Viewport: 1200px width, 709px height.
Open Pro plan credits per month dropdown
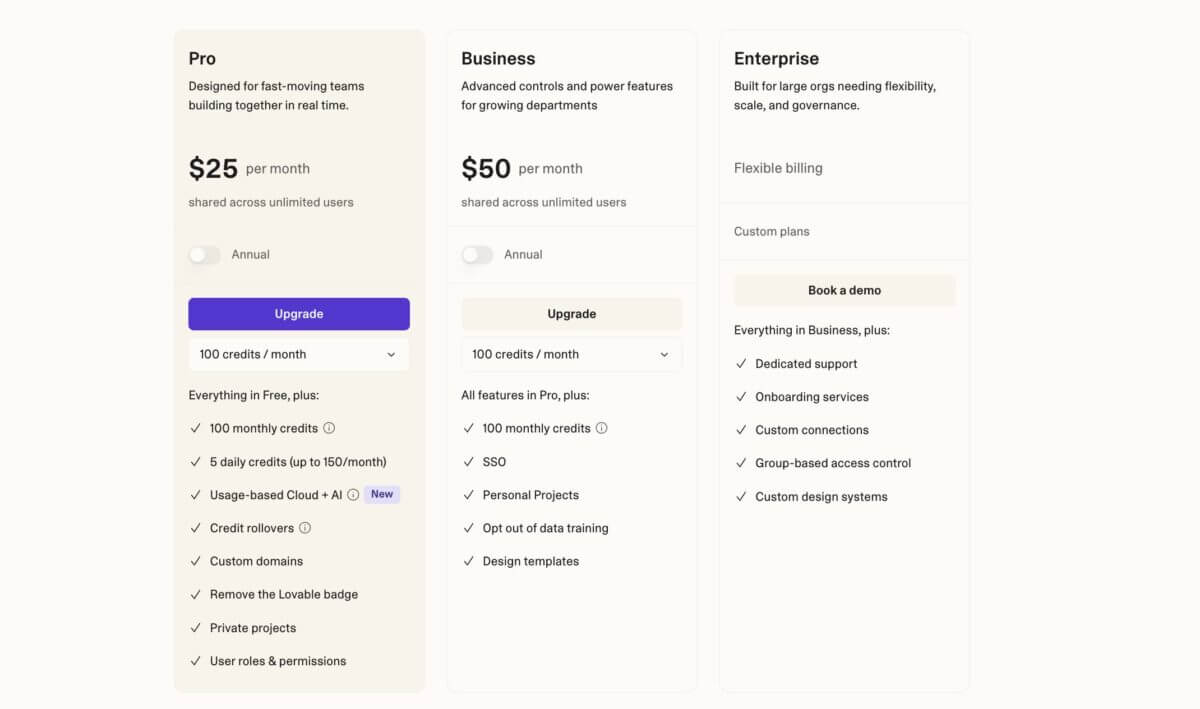click(x=298, y=354)
